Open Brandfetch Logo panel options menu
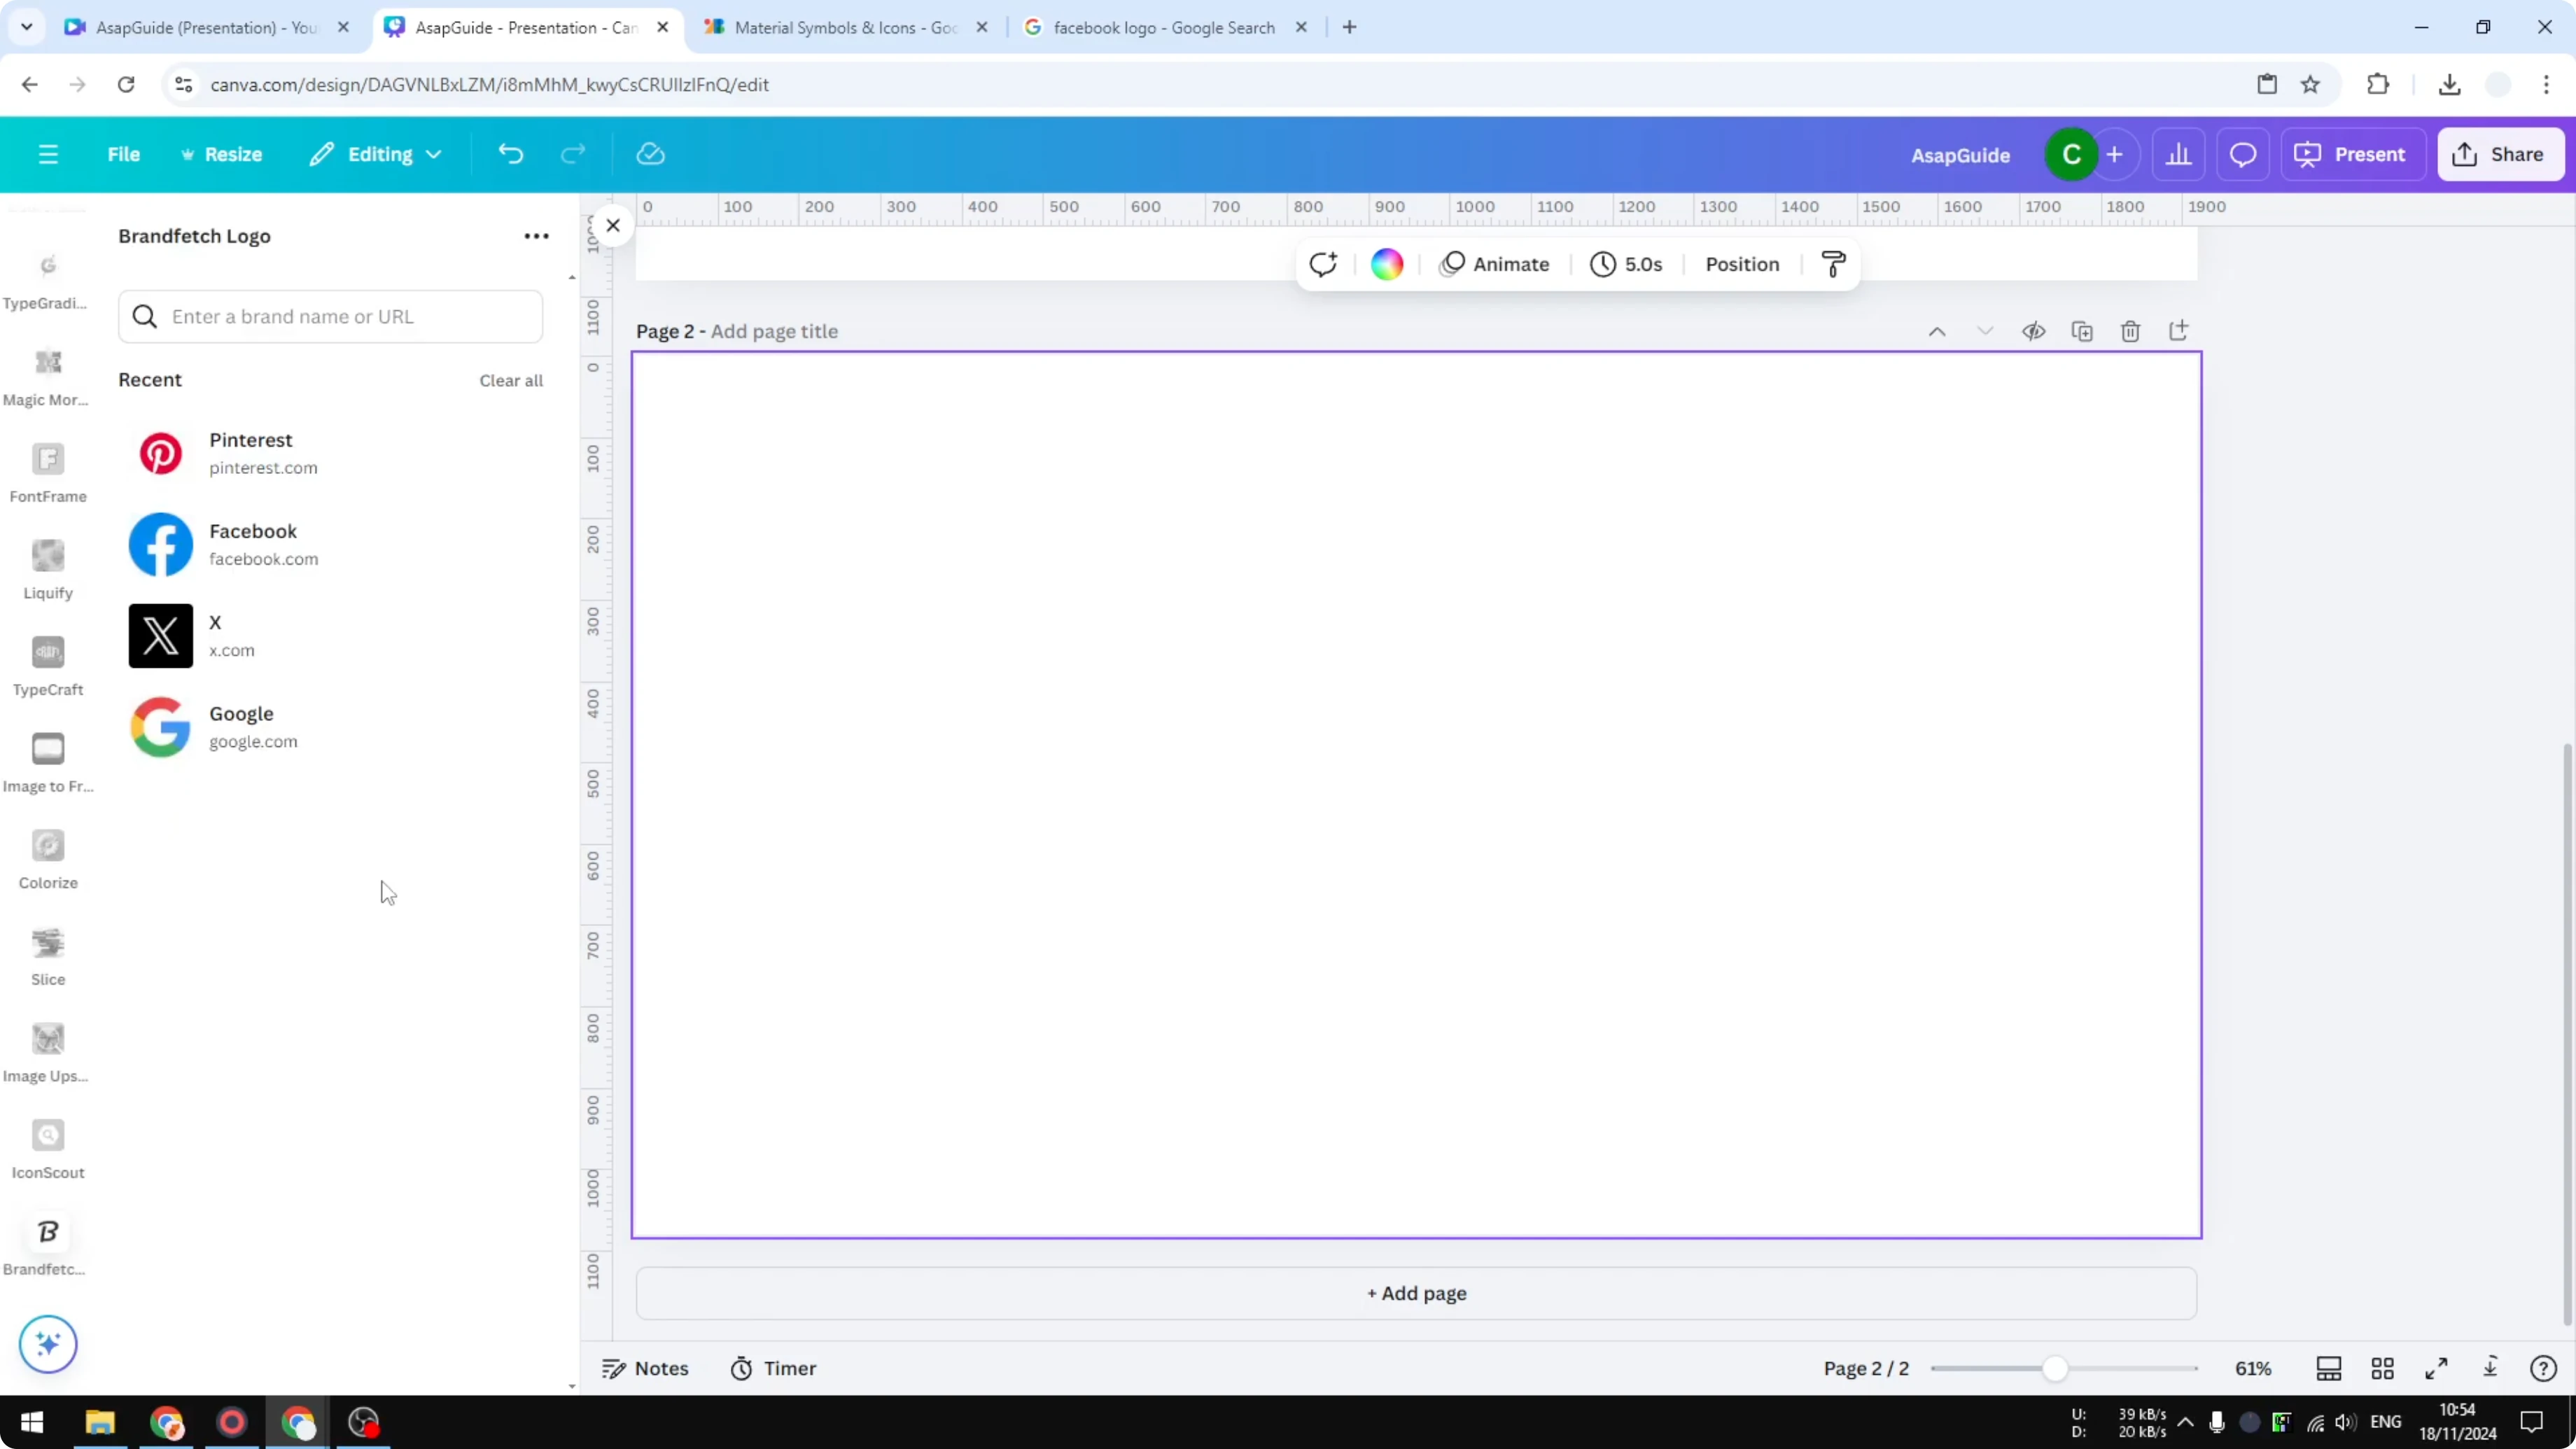This screenshot has width=2576, height=1449. pyautogui.click(x=536, y=236)
